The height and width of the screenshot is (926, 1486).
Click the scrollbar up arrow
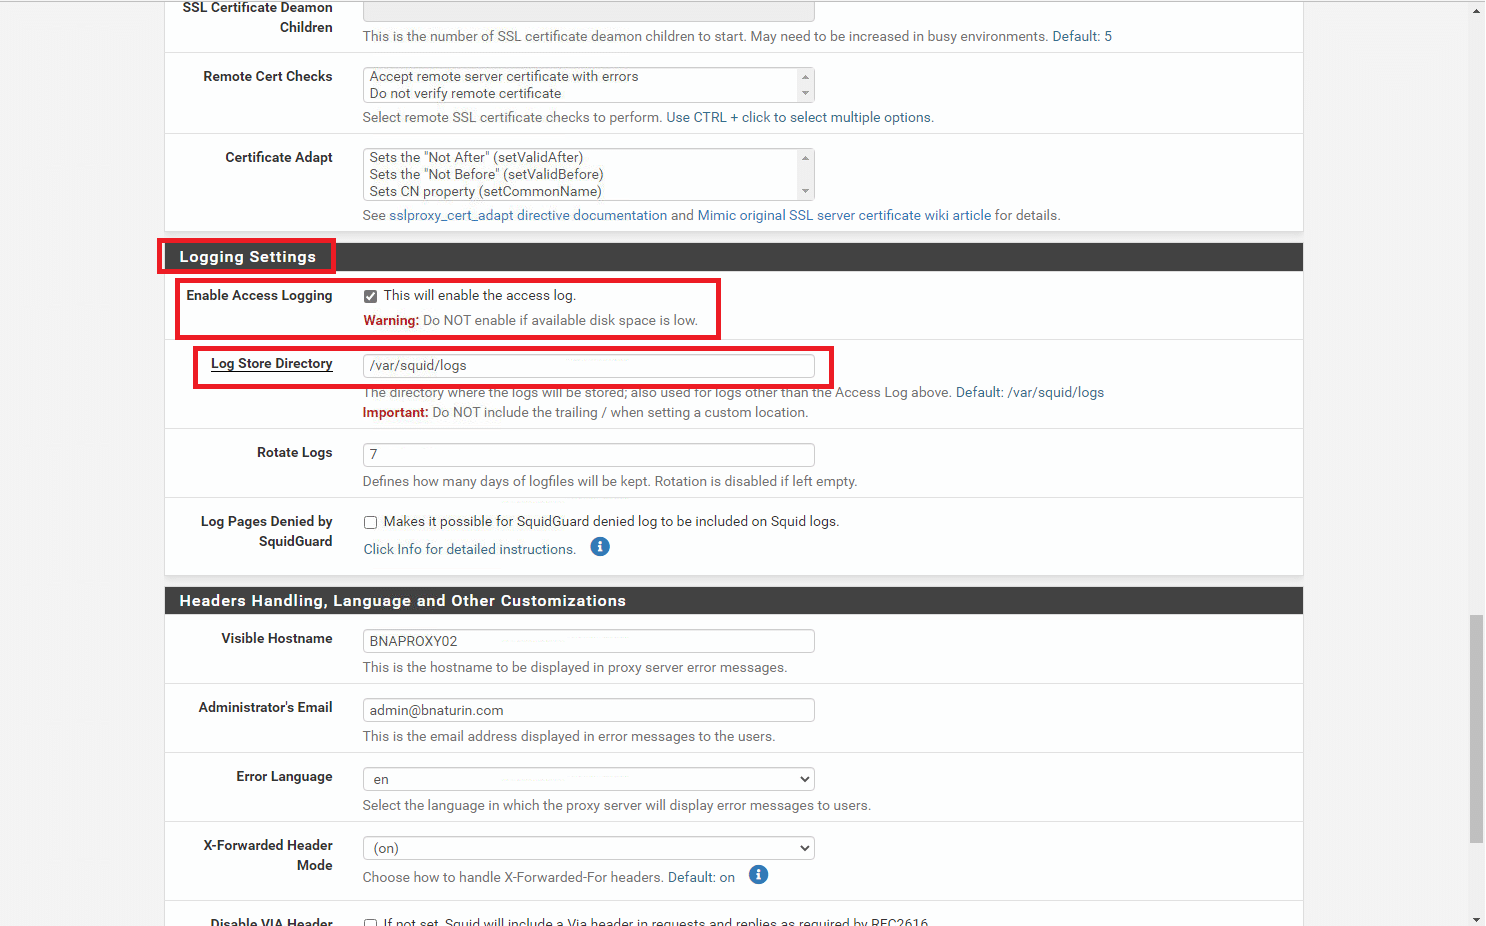[1477, 10]
